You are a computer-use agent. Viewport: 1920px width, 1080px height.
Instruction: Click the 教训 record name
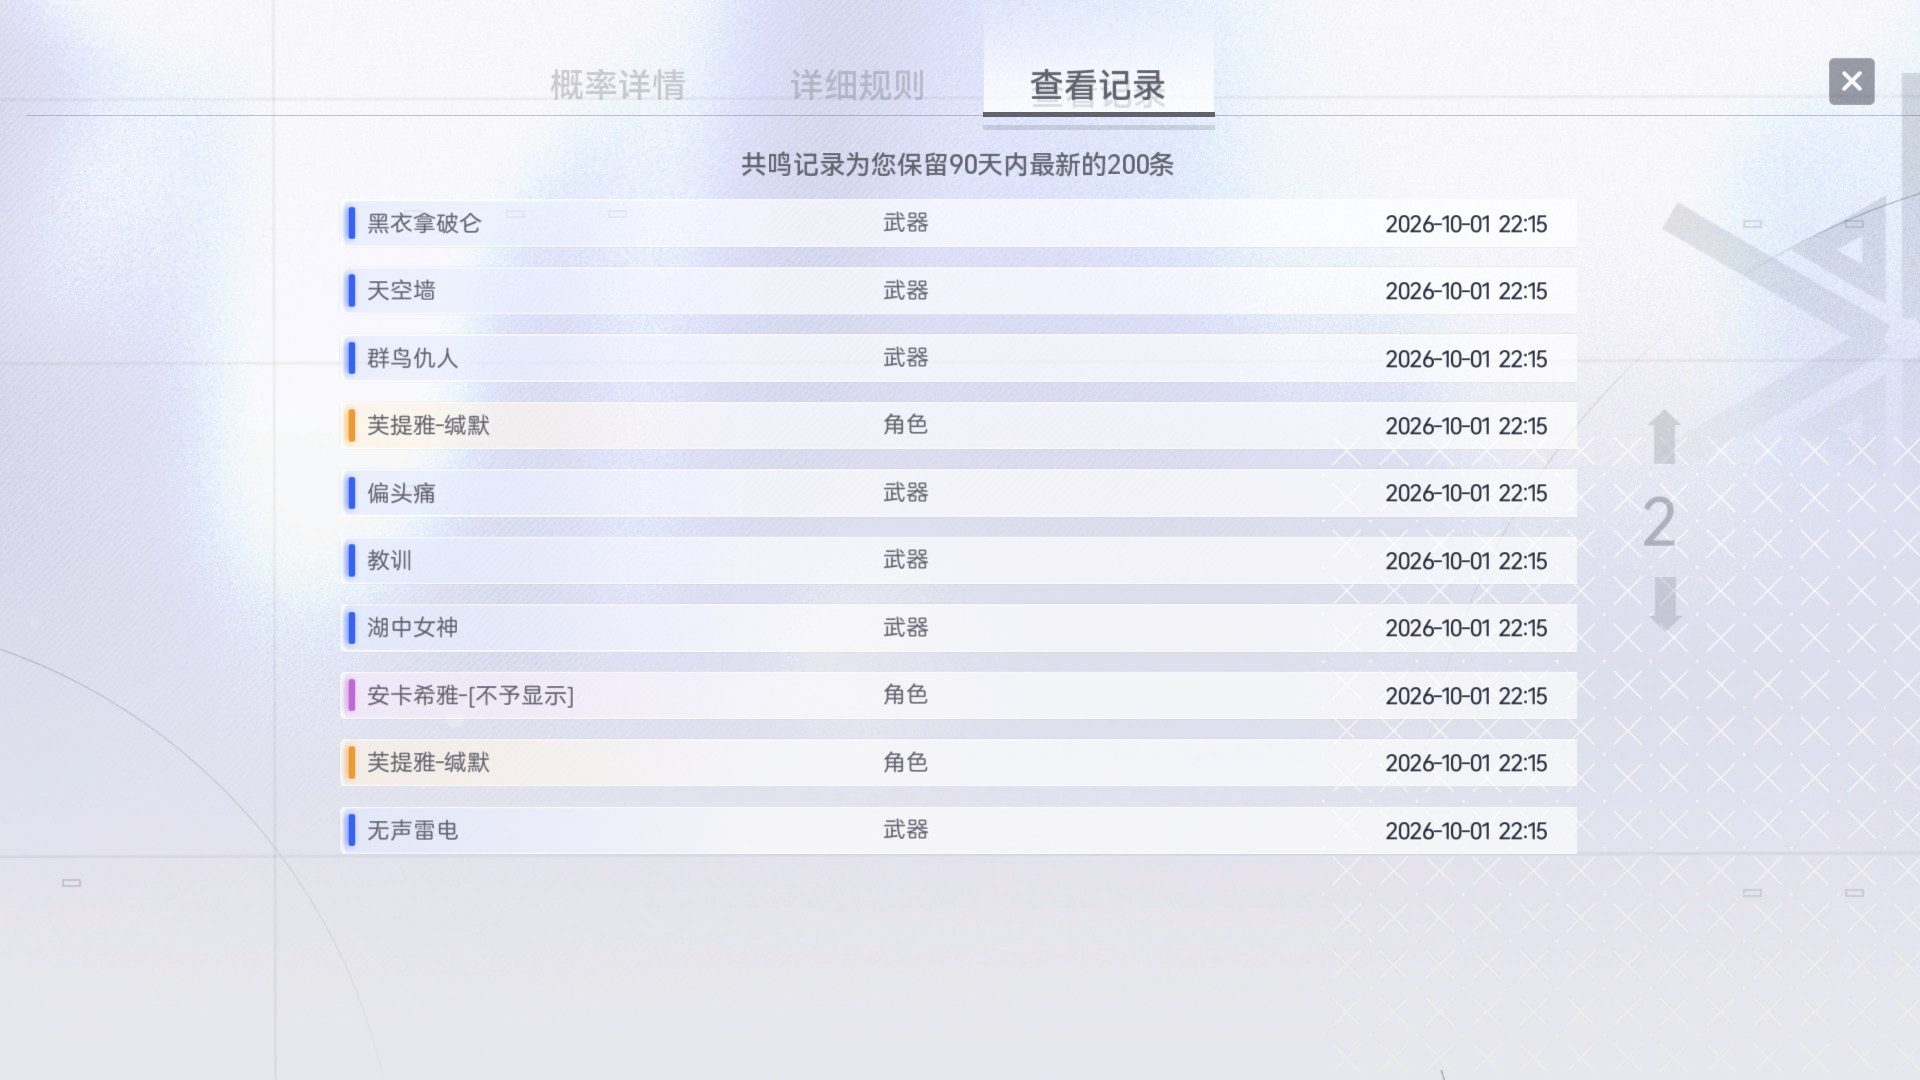pos(389,560)
